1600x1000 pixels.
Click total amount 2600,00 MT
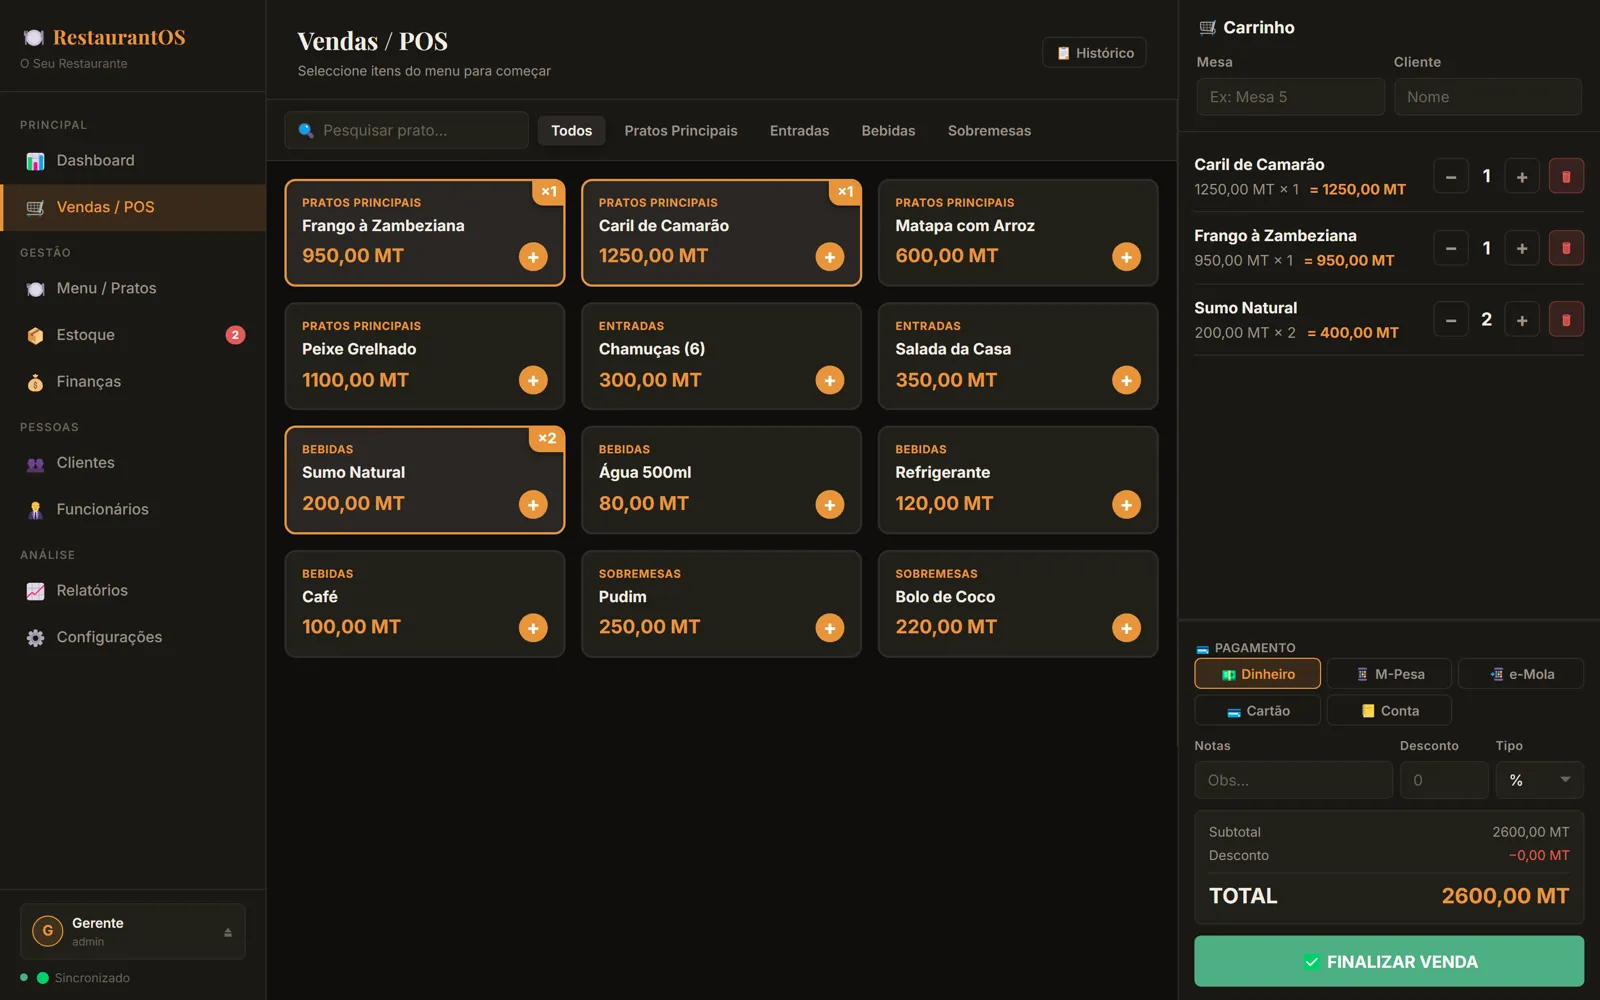[x=1505, y=896]
